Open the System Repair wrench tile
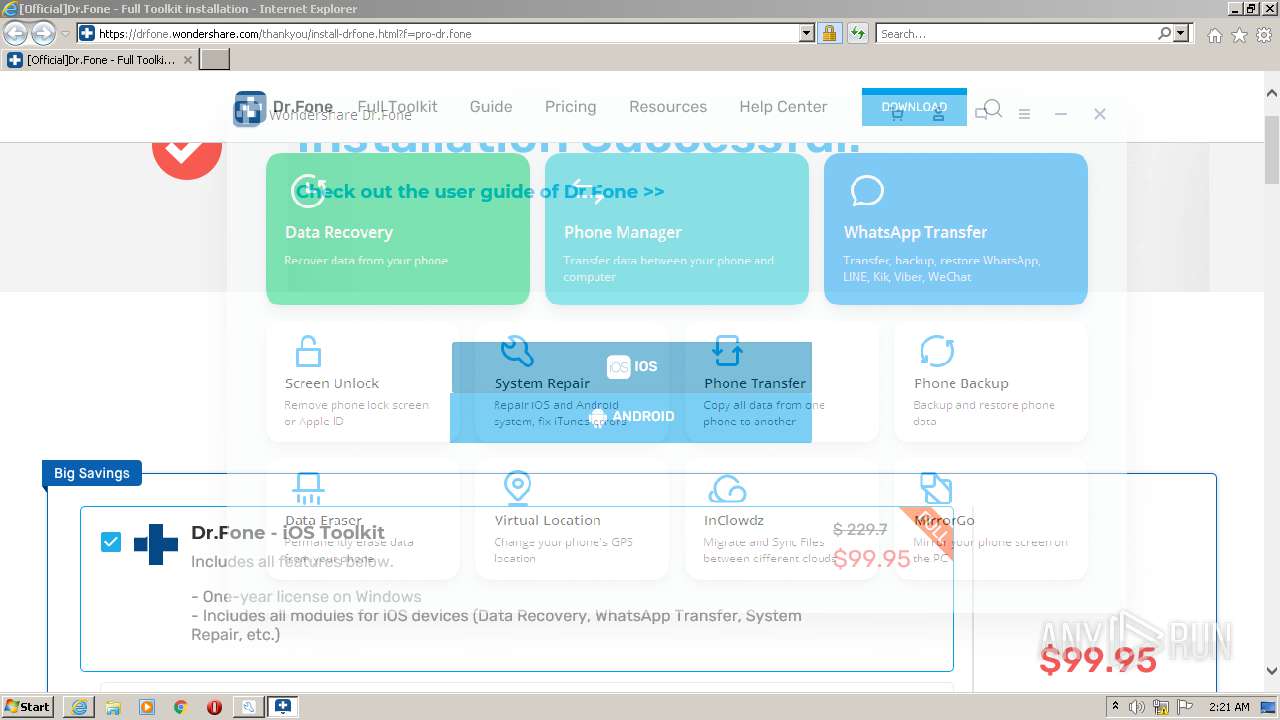The image size is (1280, 720). (x=572, y=382)
